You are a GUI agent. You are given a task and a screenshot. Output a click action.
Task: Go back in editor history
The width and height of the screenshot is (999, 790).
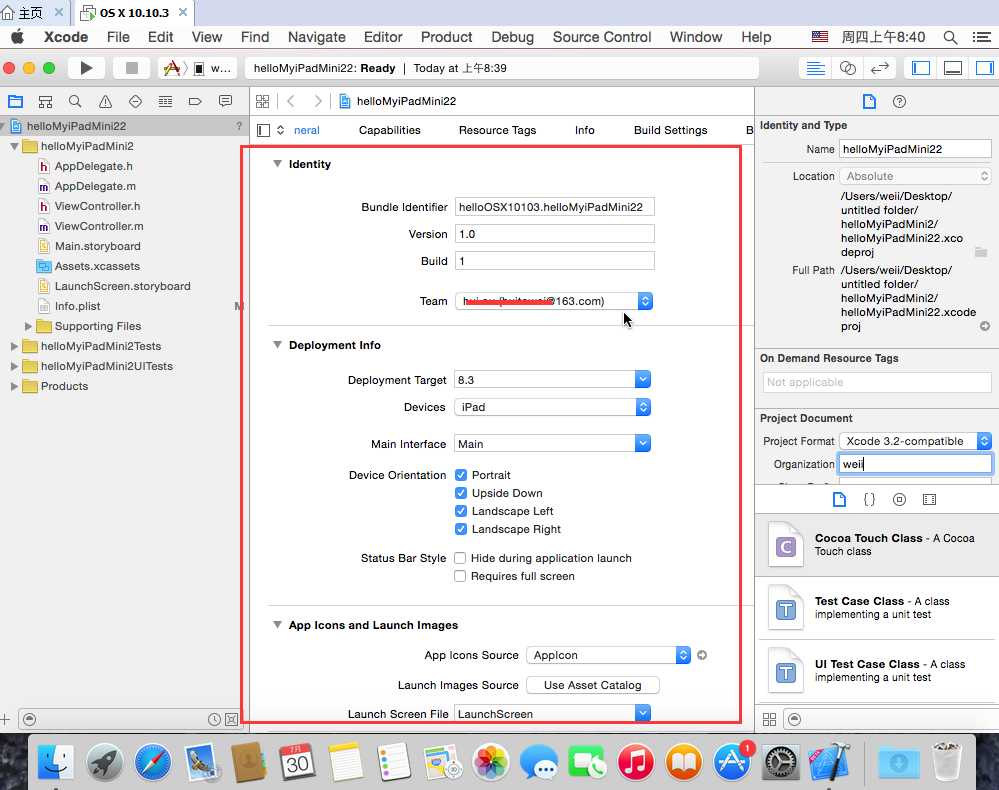click(291, 101)
